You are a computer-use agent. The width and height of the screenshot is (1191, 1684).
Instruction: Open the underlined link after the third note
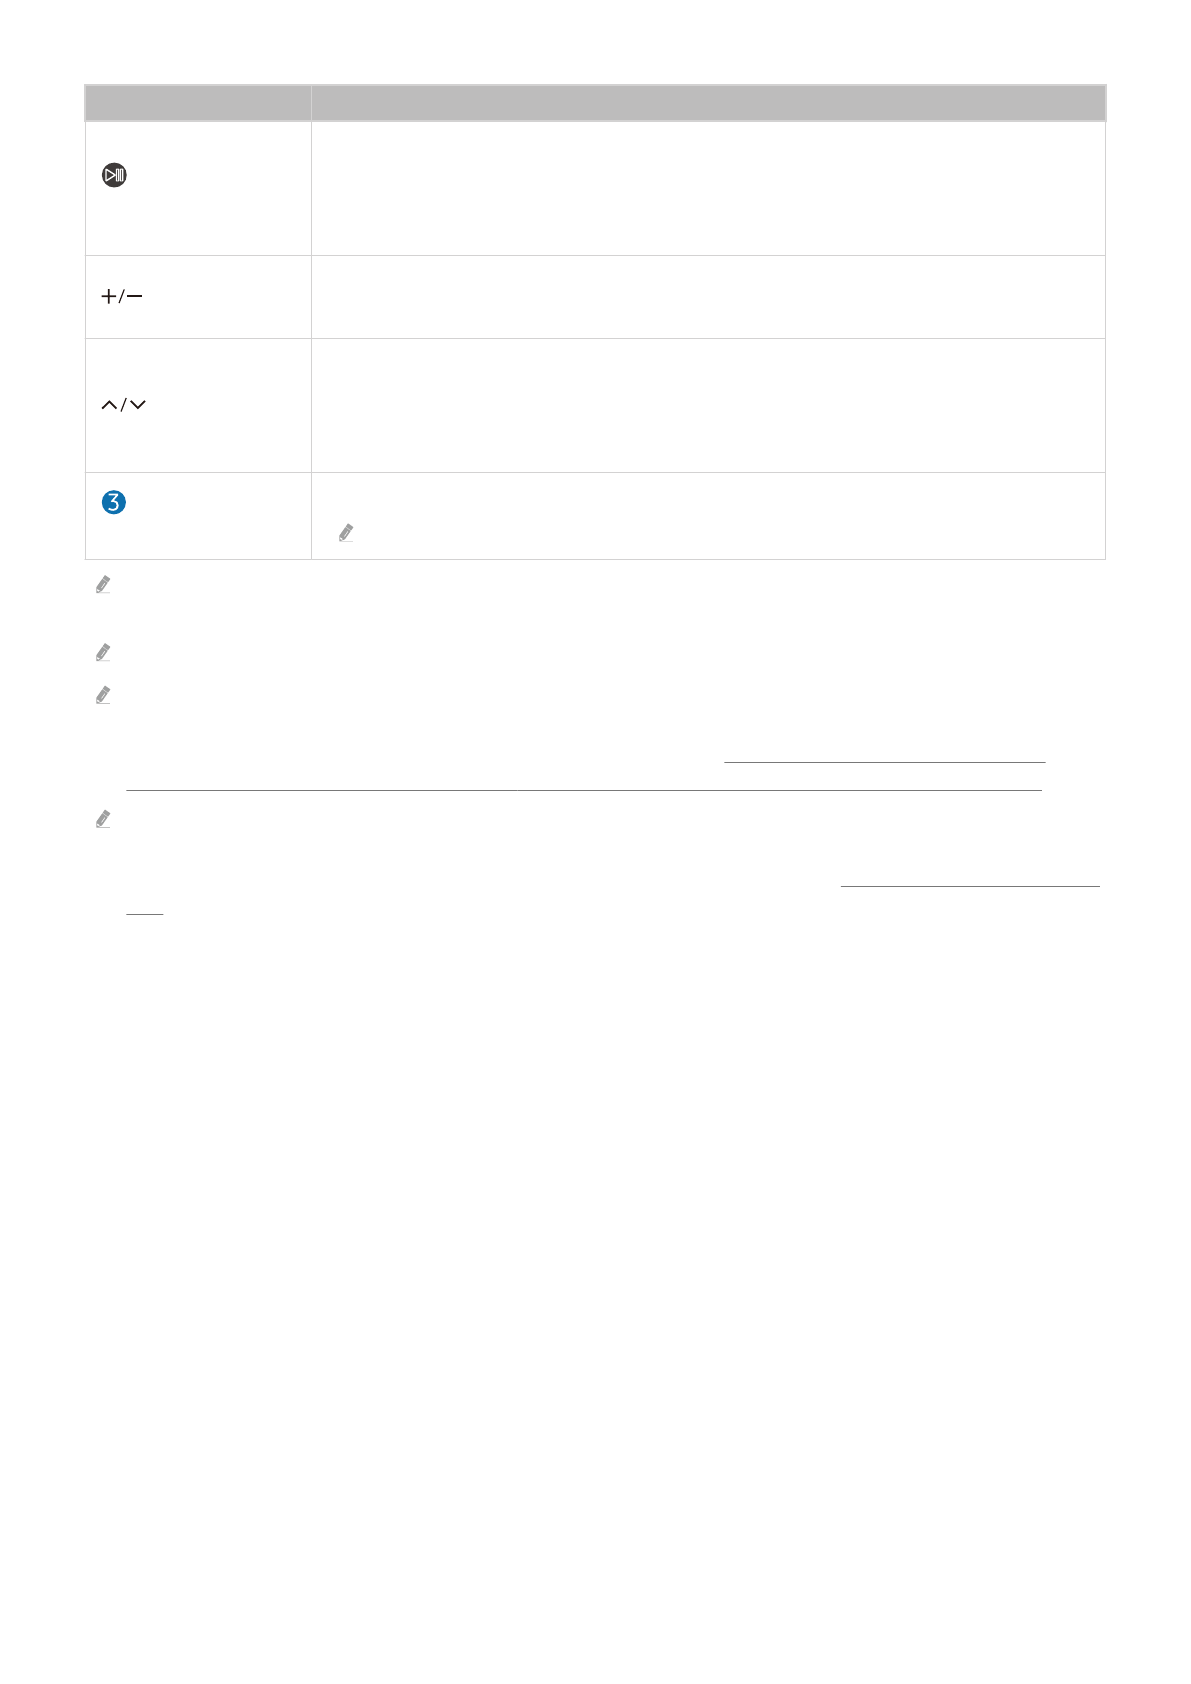click(x=884, y=762)
